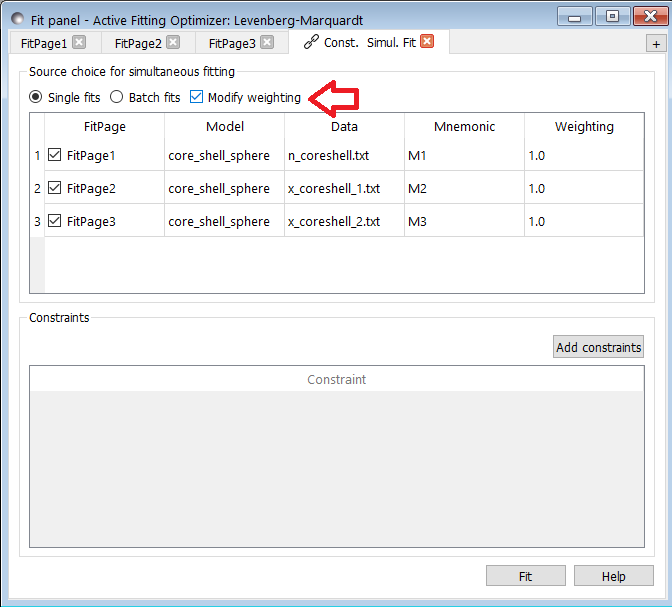Click the Fit panel window icon

18,19
